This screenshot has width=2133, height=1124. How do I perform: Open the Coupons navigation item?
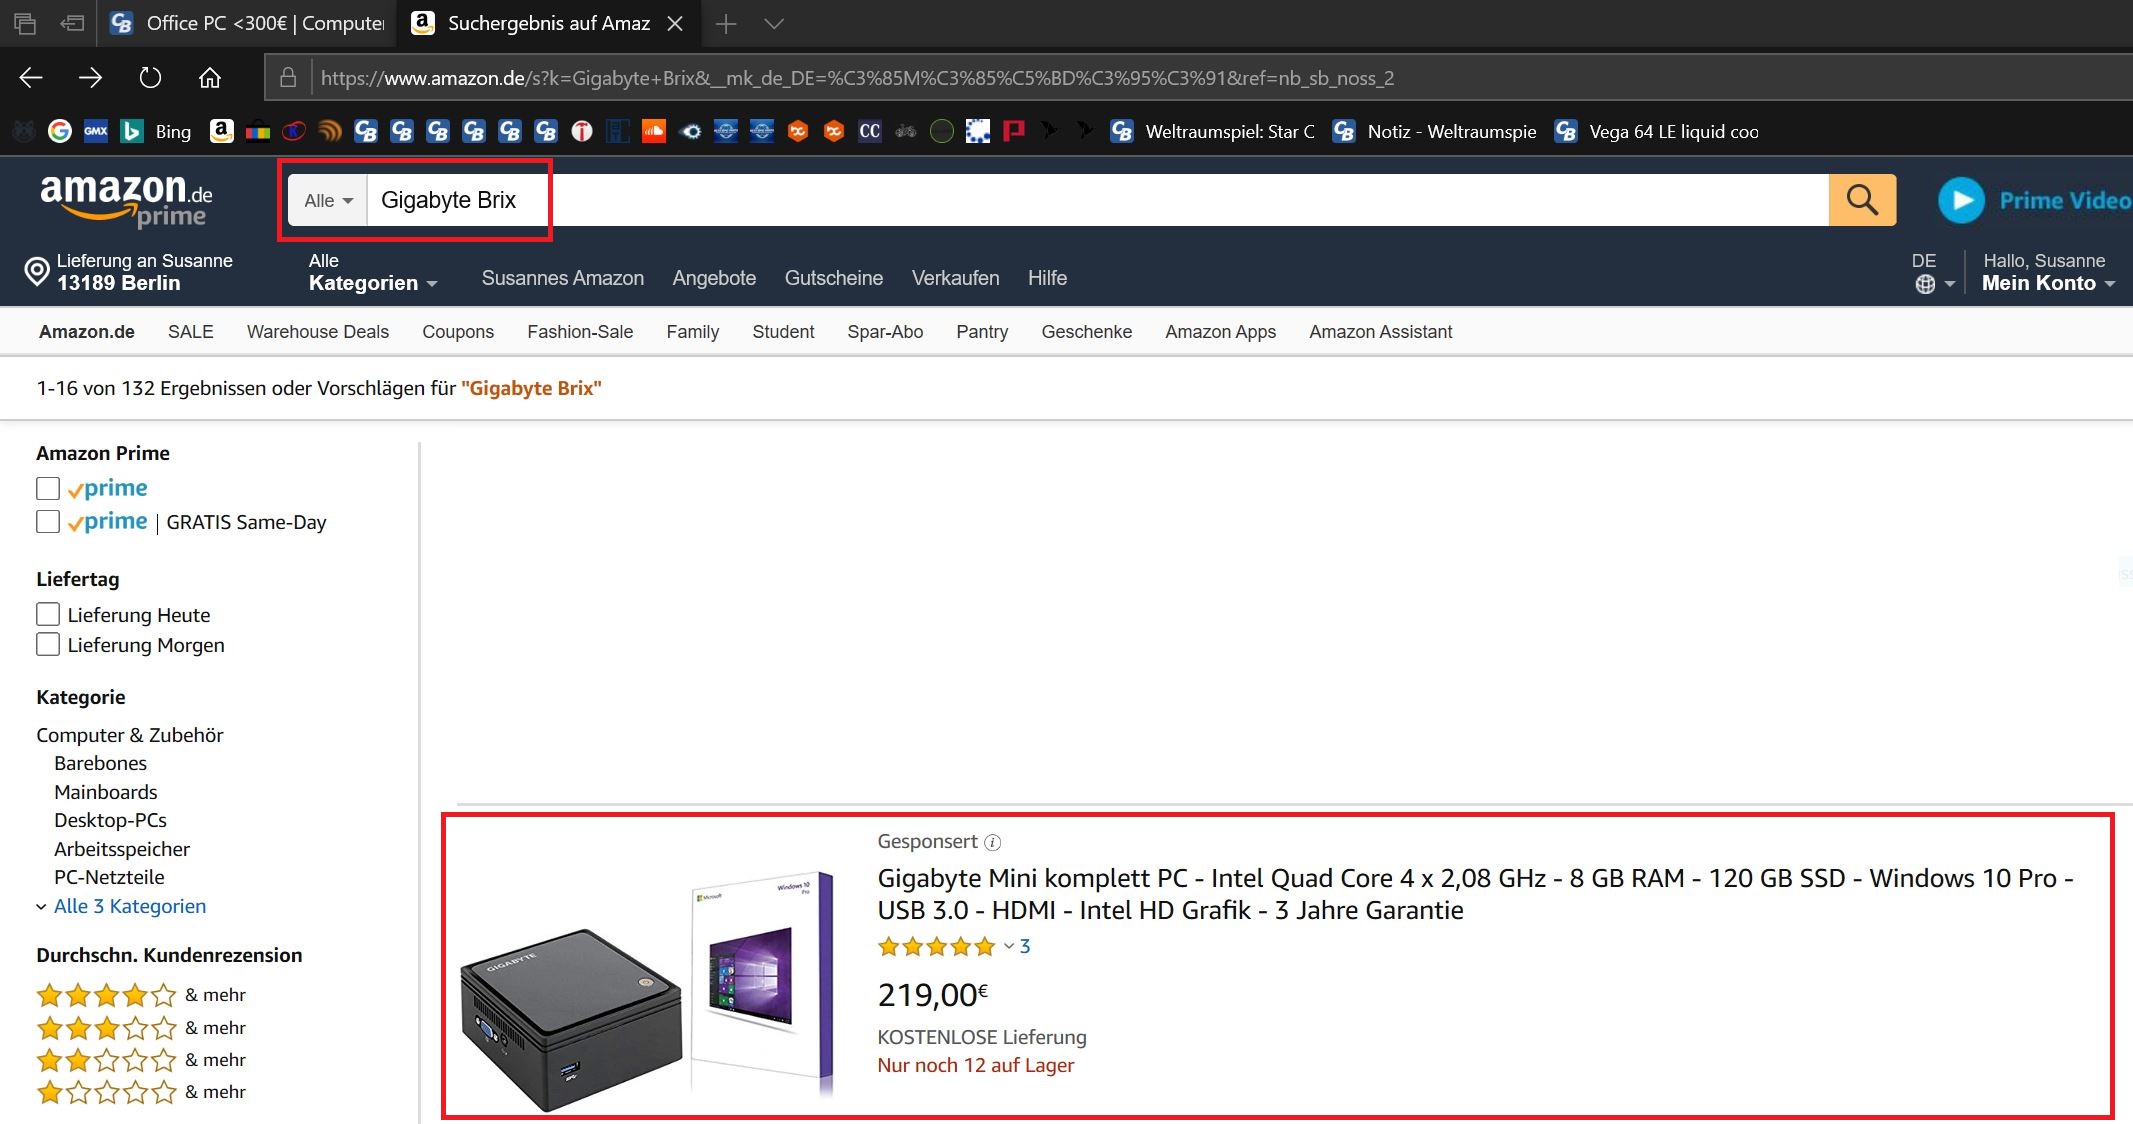(458, 332)
